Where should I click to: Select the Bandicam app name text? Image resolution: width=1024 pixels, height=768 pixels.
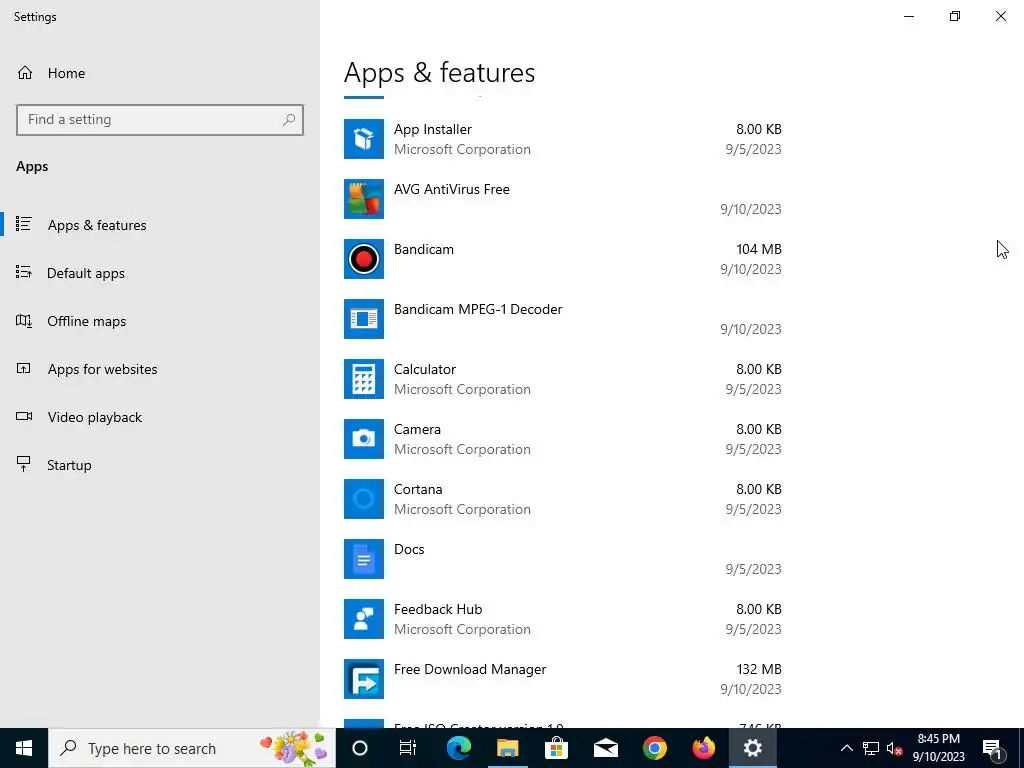(x=423, y=249)
